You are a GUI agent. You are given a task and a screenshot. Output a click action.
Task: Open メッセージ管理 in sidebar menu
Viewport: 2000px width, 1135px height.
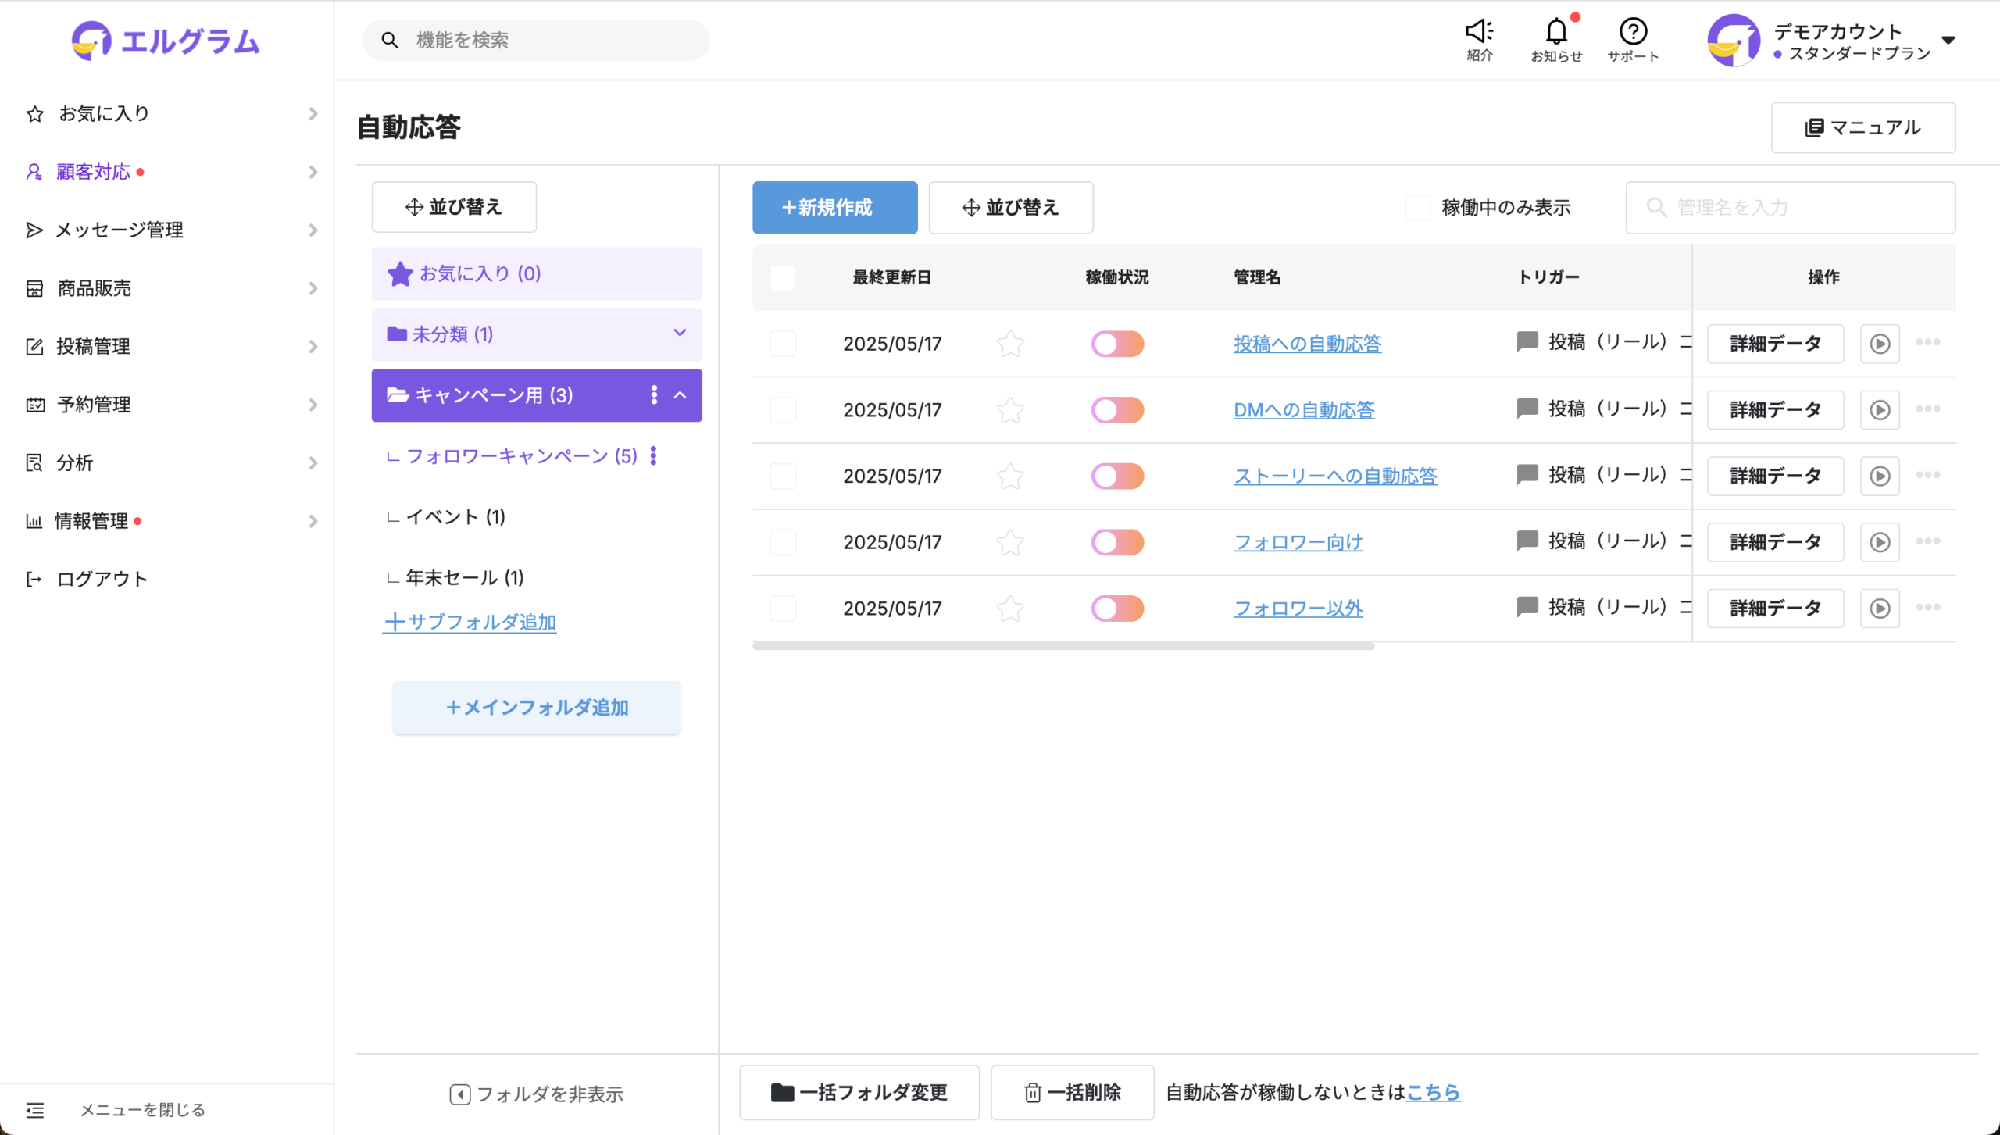(120, 230)
